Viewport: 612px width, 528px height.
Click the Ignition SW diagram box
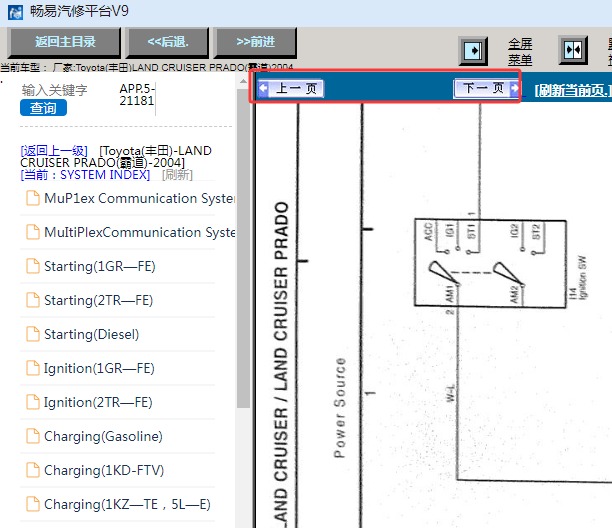pos(490,263)
